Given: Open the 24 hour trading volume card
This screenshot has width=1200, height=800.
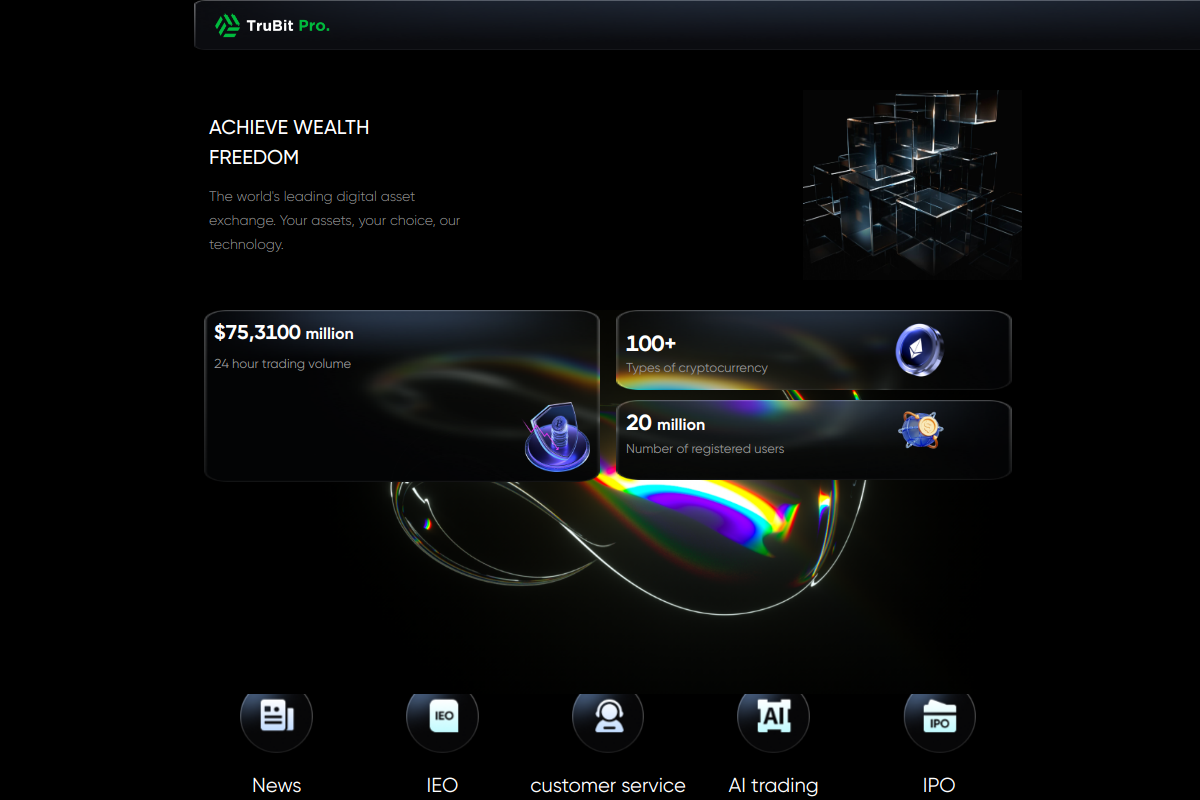Looking at the screenshot, I should [x=402, y=396].
